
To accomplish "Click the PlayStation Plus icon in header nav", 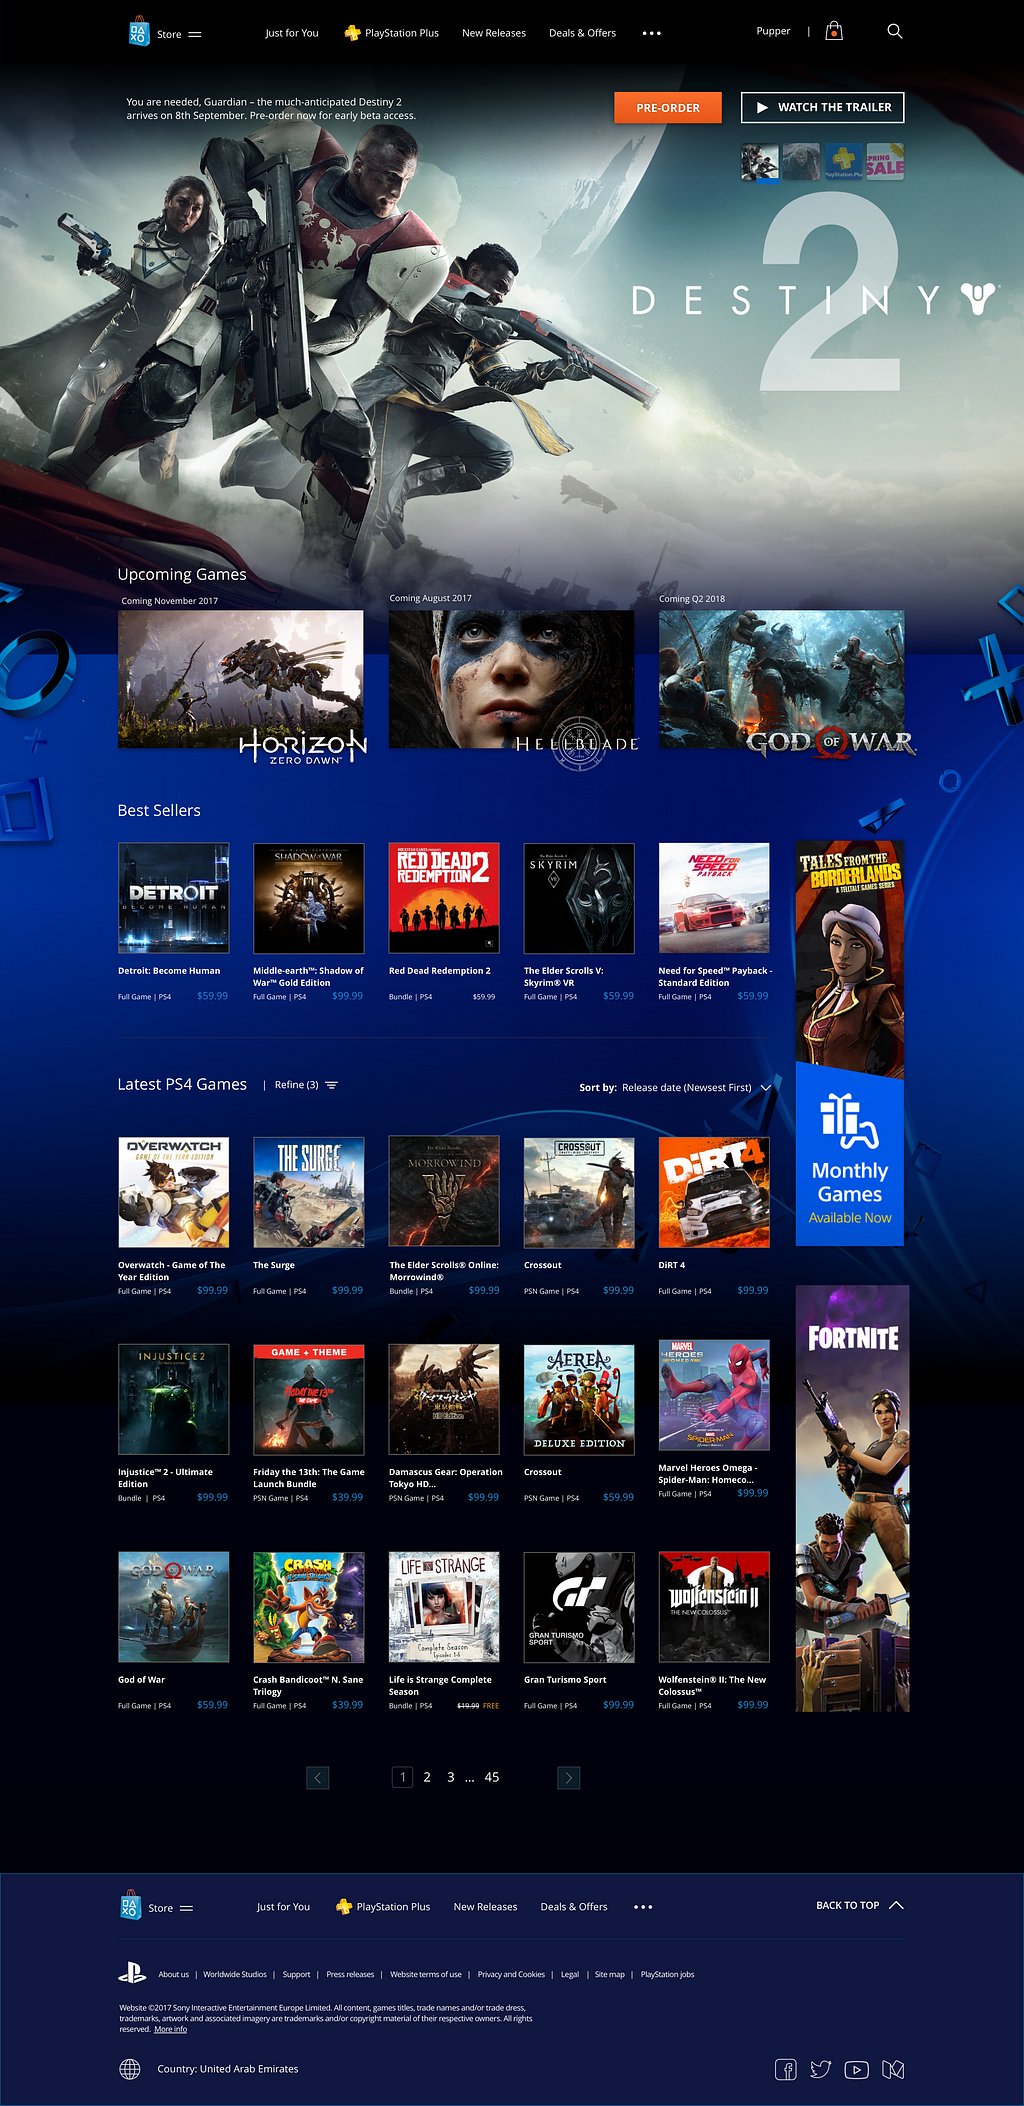I will (352, 33).
